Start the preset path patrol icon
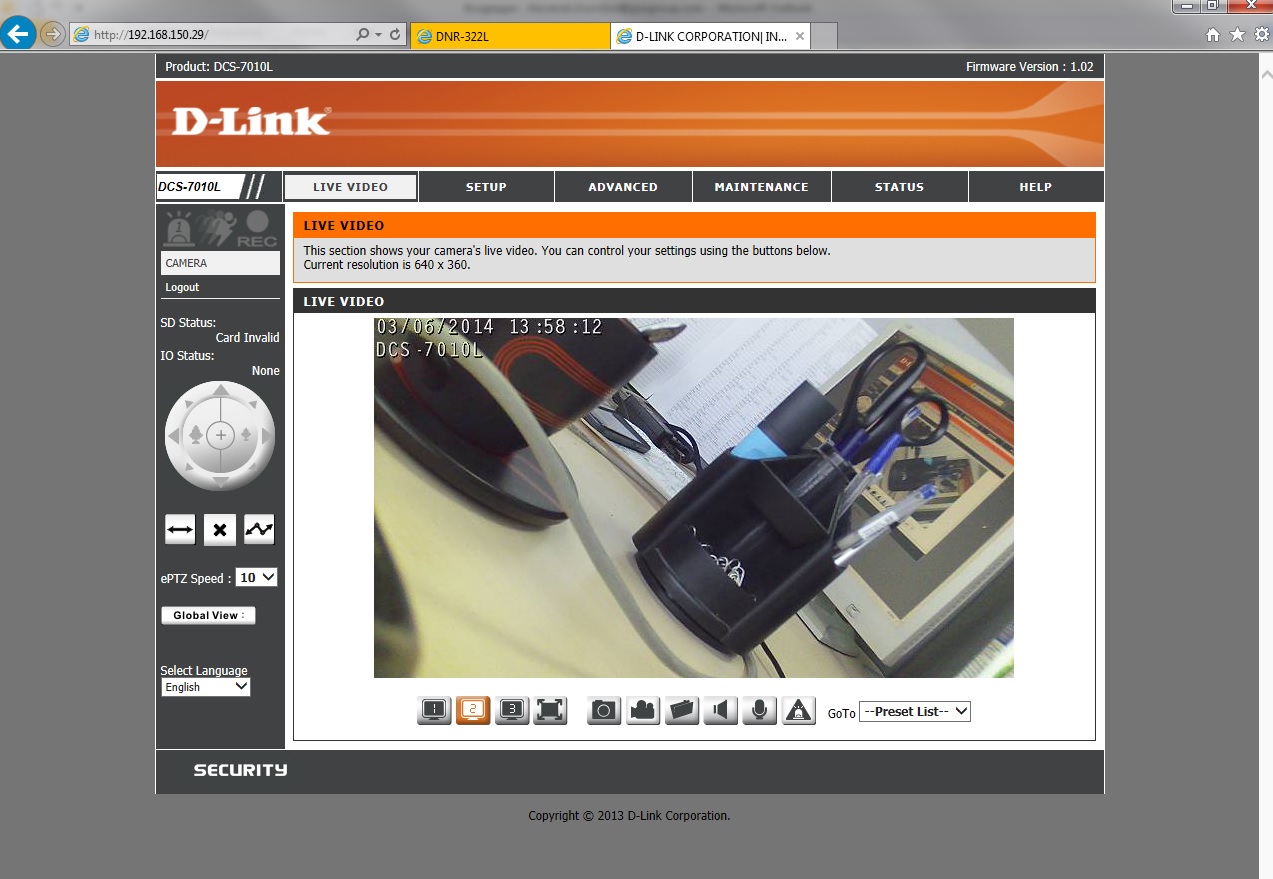This screenshot has width=1273, height=879. click(259, 530)
